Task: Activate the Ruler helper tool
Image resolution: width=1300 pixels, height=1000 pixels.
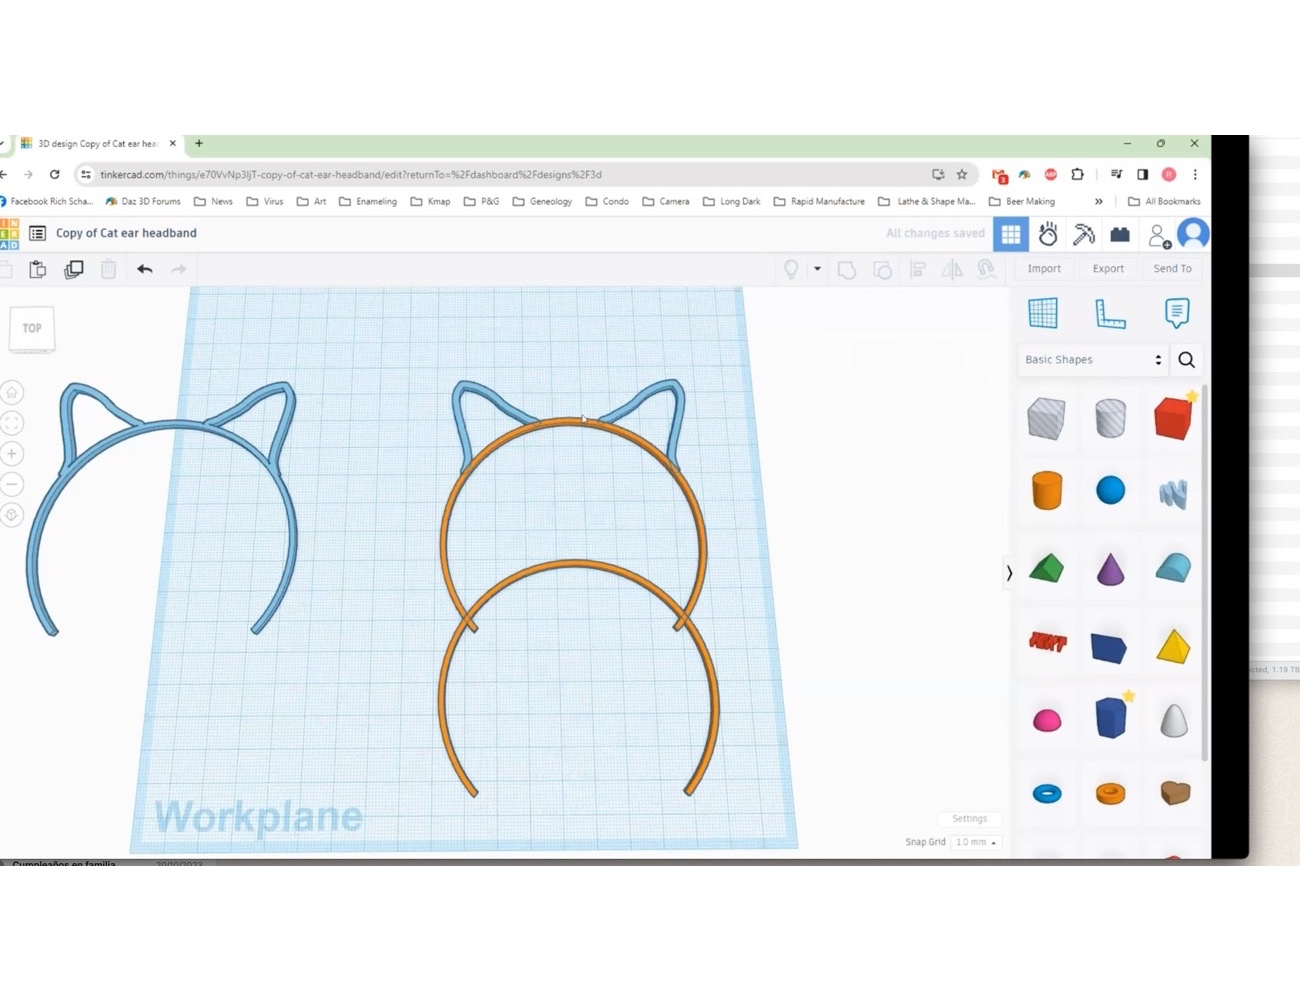Action: [1110, 313]
